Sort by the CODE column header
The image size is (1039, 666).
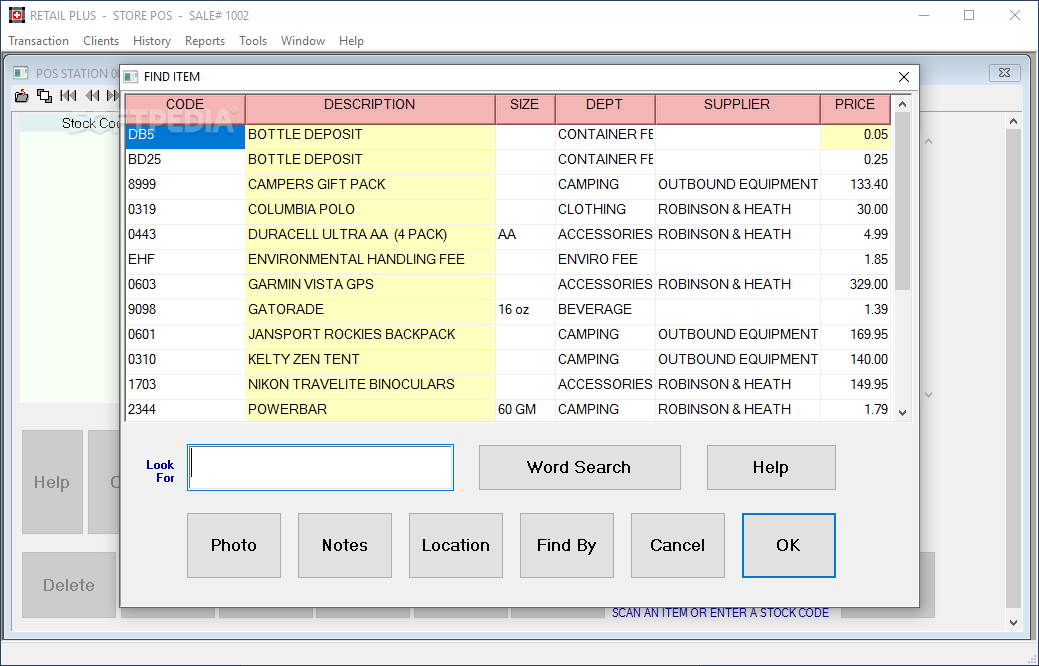[185, 109]
